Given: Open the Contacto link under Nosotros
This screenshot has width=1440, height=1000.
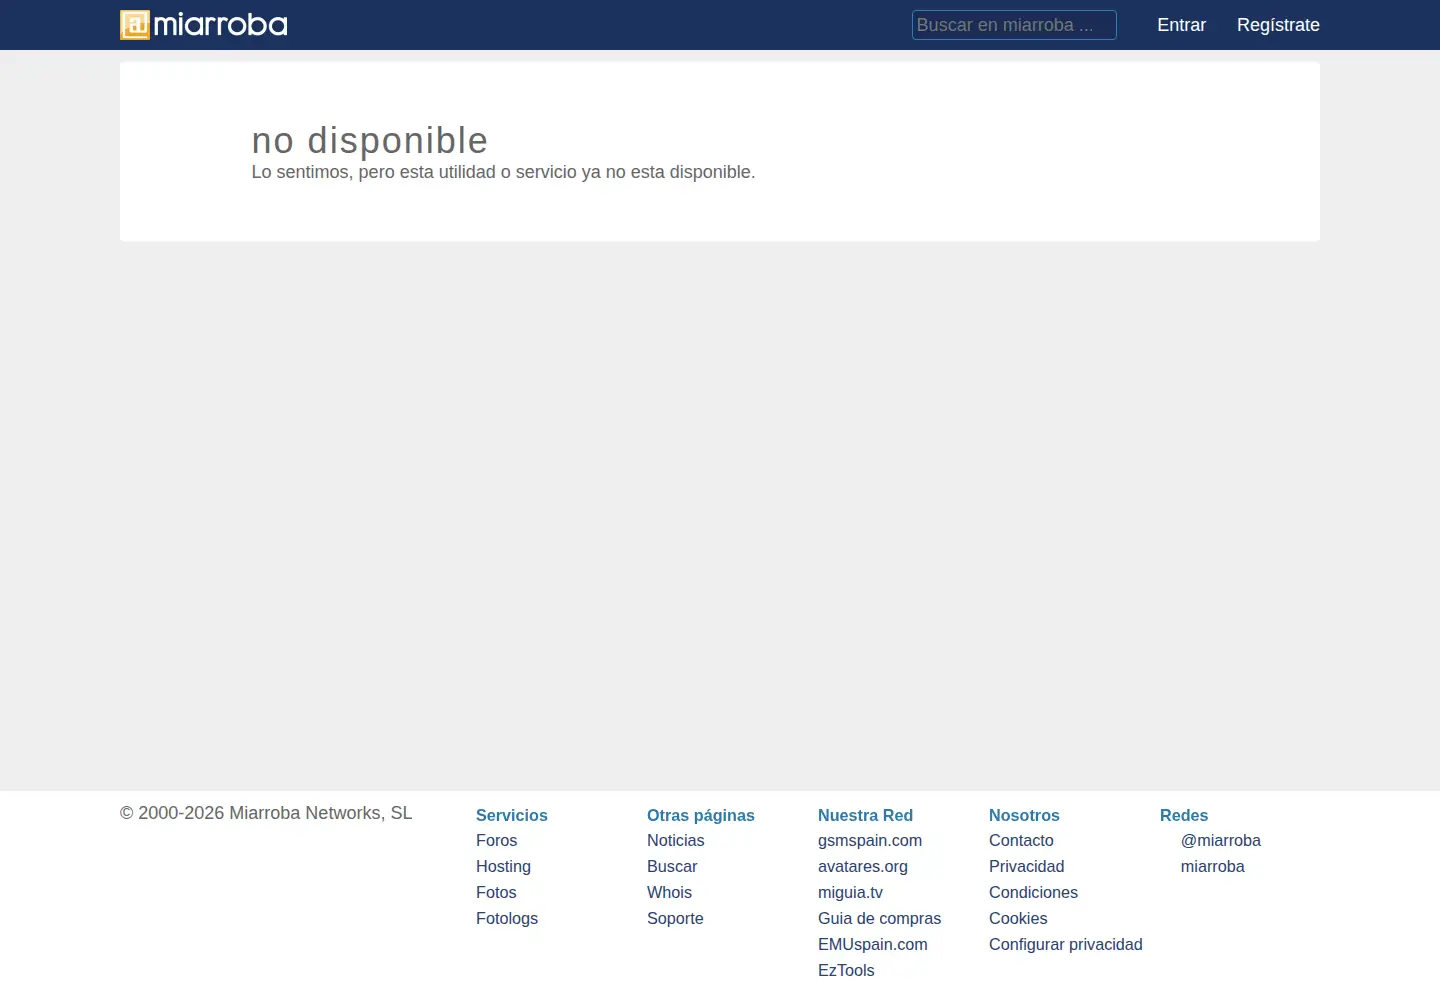Looking at the screenshot, I should pos(1021,841).
